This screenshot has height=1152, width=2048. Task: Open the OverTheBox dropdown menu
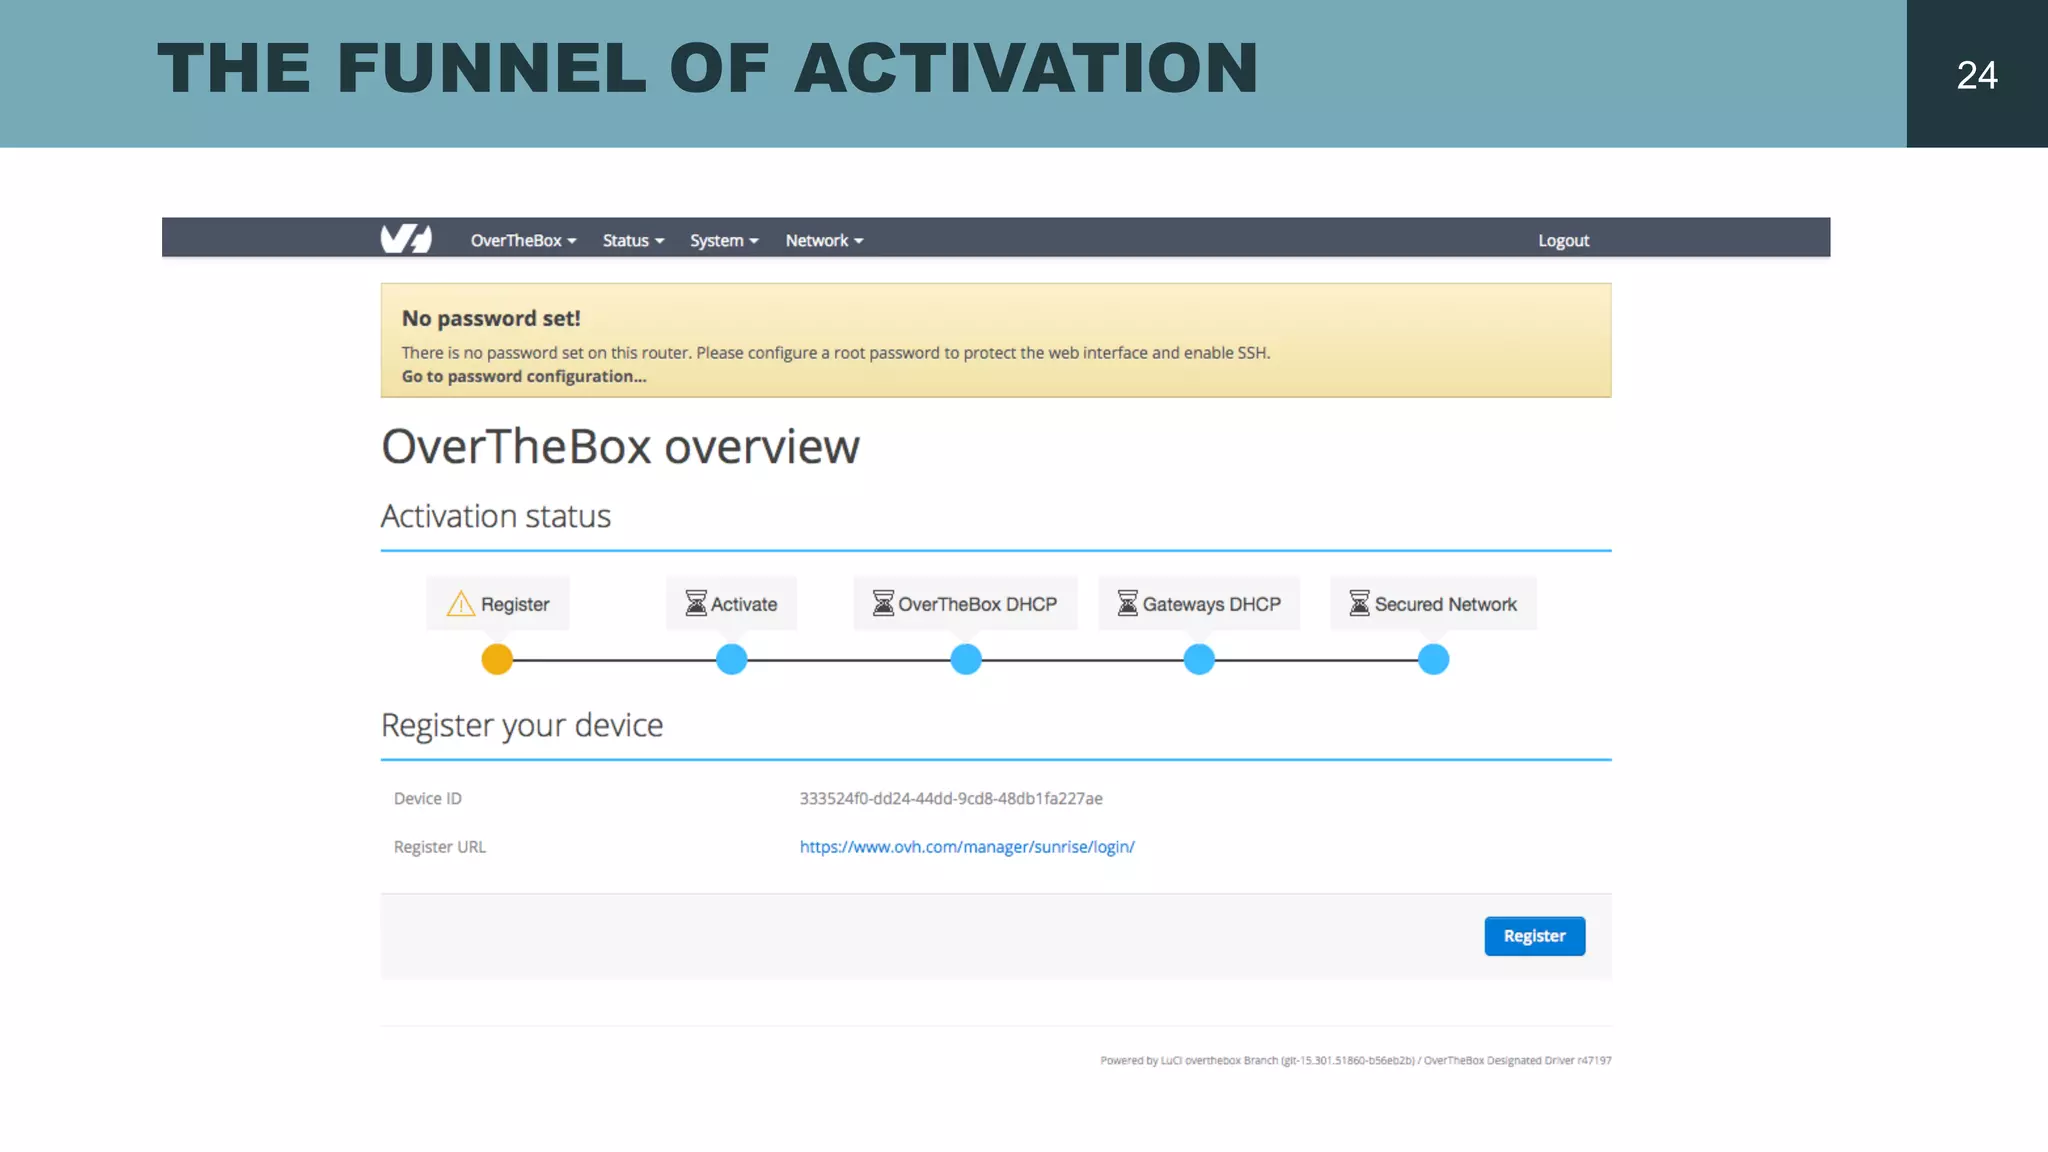[523, 240]
